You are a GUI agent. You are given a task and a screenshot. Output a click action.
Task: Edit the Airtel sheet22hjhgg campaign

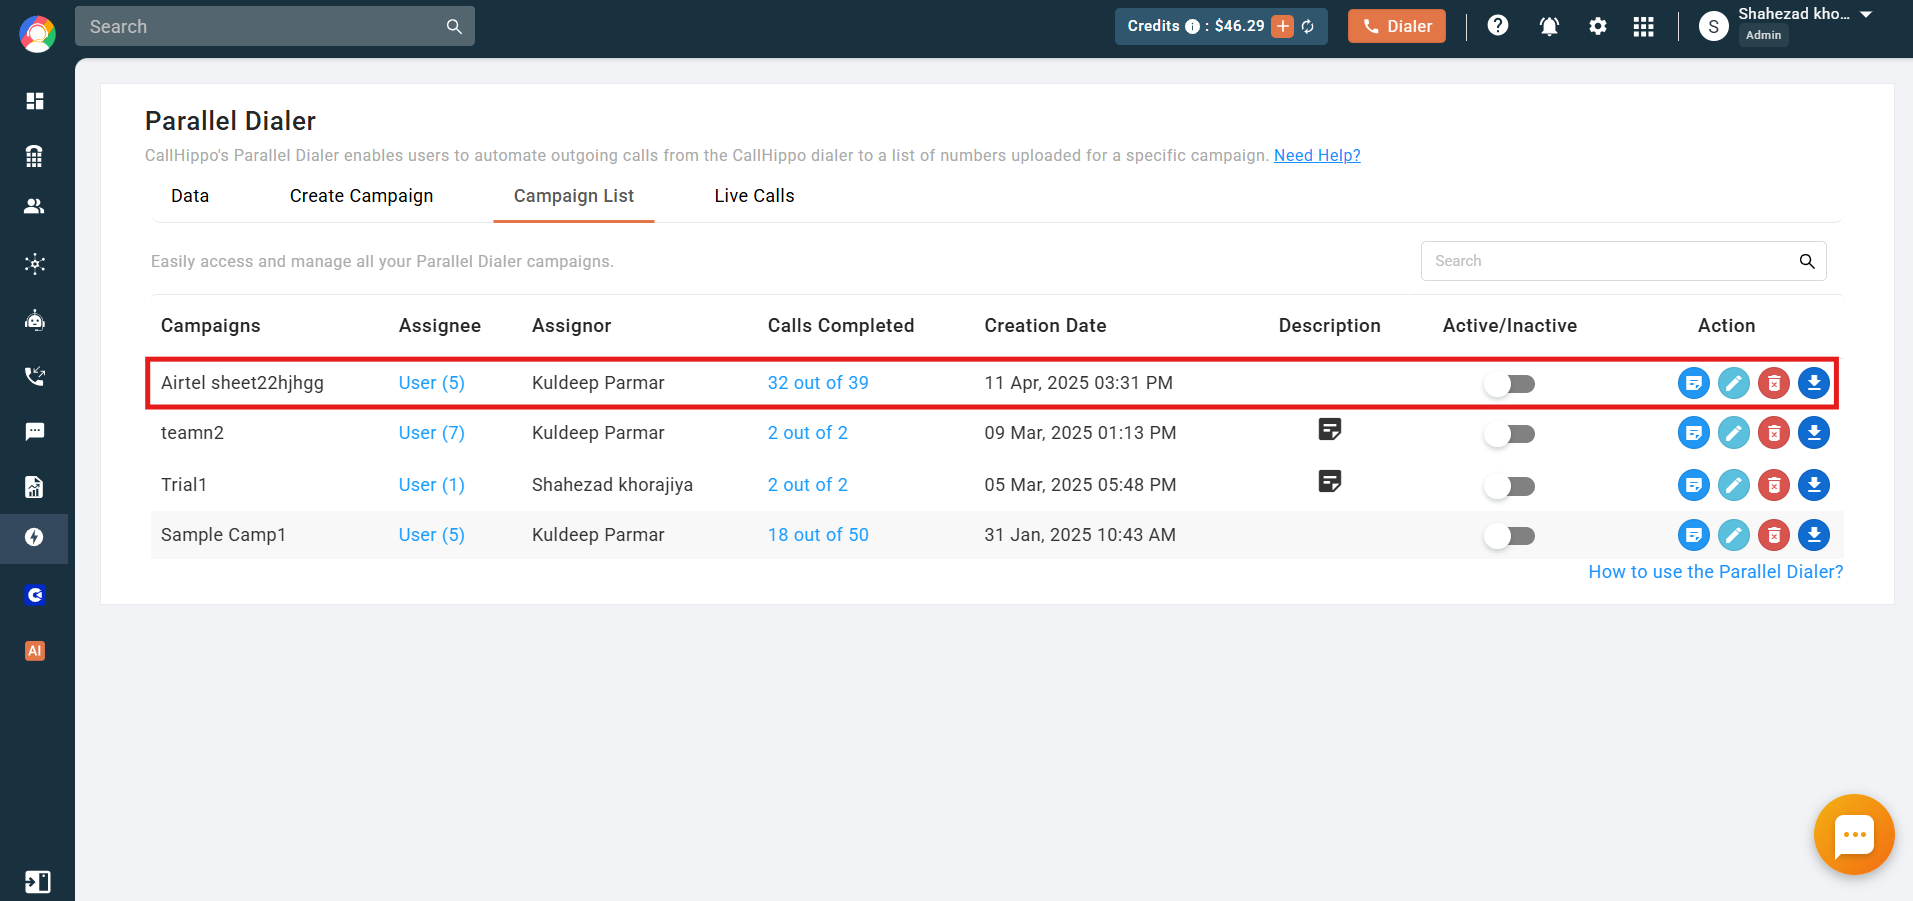pyautogui.click(x=1733, y=383)
